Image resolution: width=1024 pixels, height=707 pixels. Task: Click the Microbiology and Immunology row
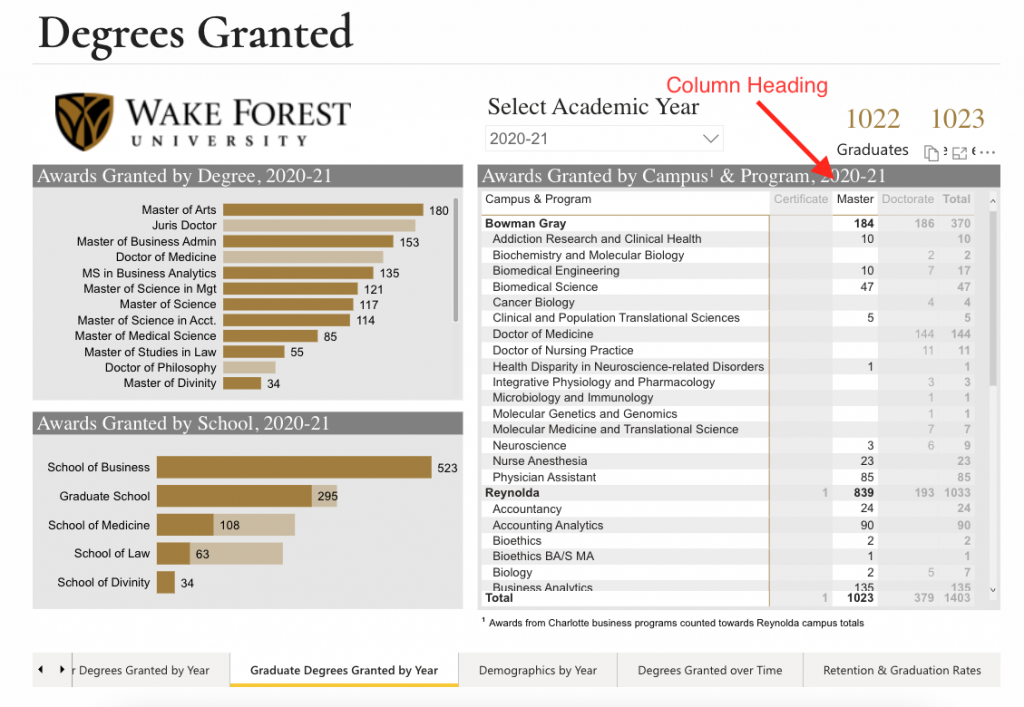[x=728, y=398]
